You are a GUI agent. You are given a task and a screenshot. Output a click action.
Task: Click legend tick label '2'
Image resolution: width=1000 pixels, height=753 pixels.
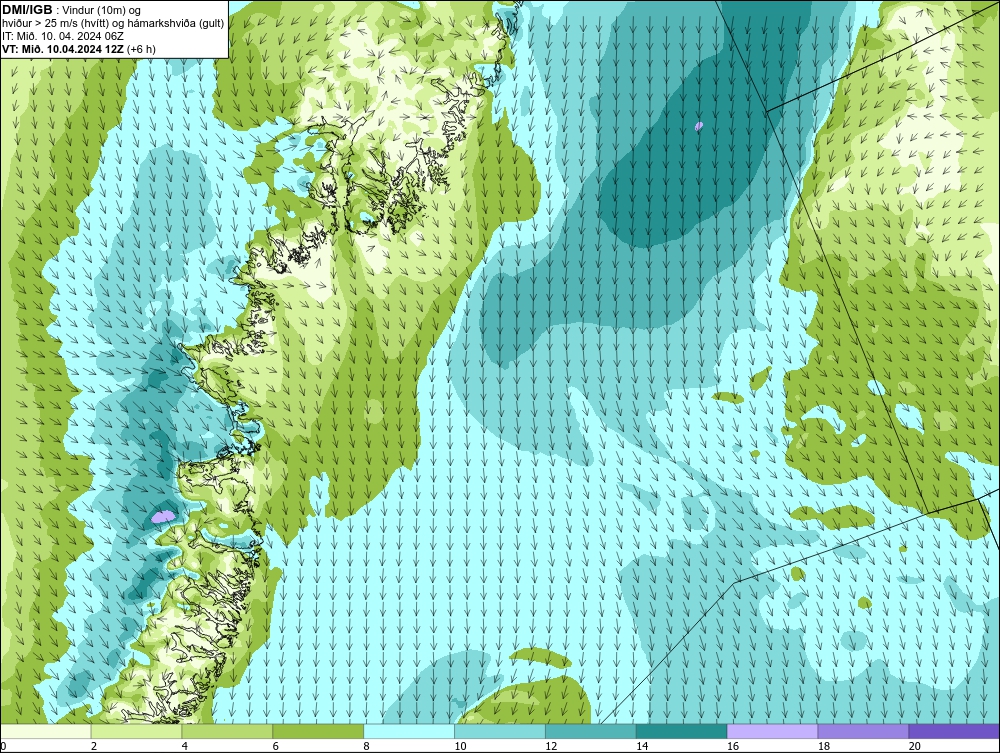[94, 746]
